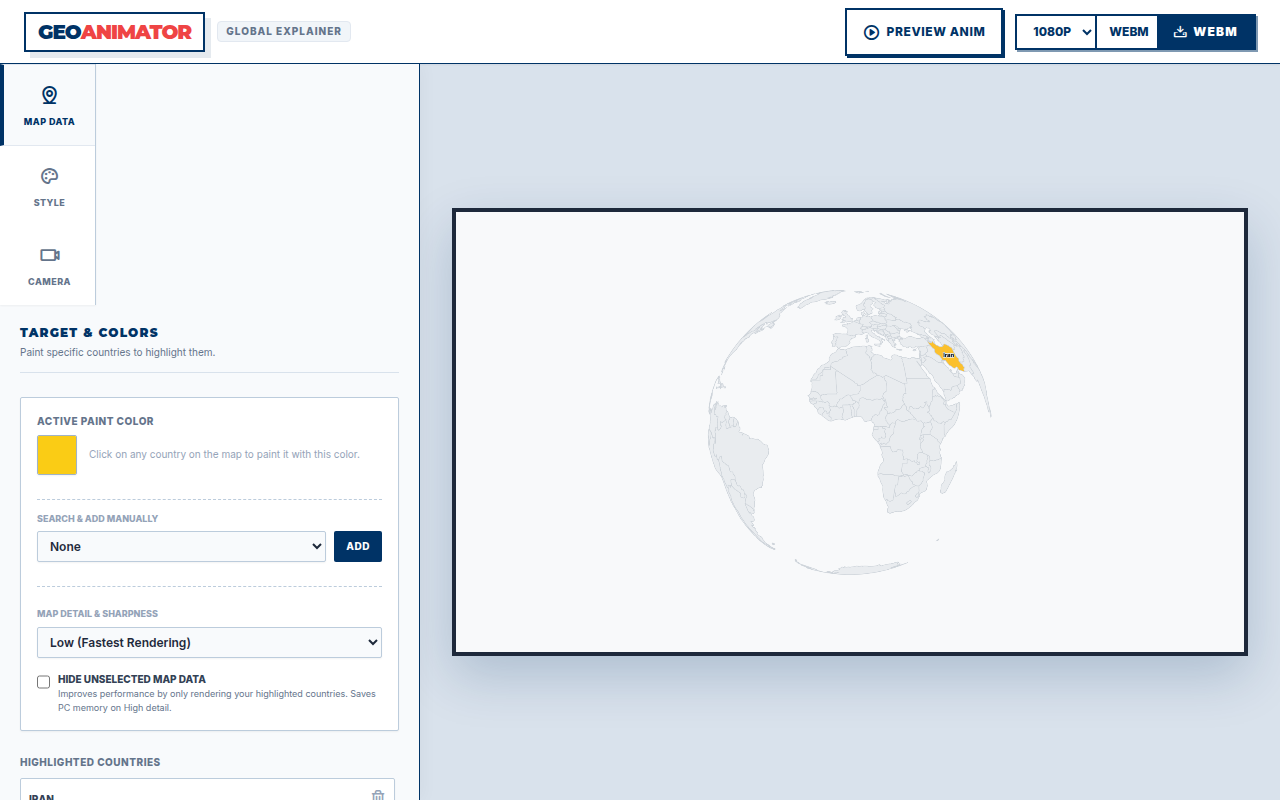Screen dimensions: 1280x800
Task: Select the WEBM format toggle
Action: coord(1128,32)
